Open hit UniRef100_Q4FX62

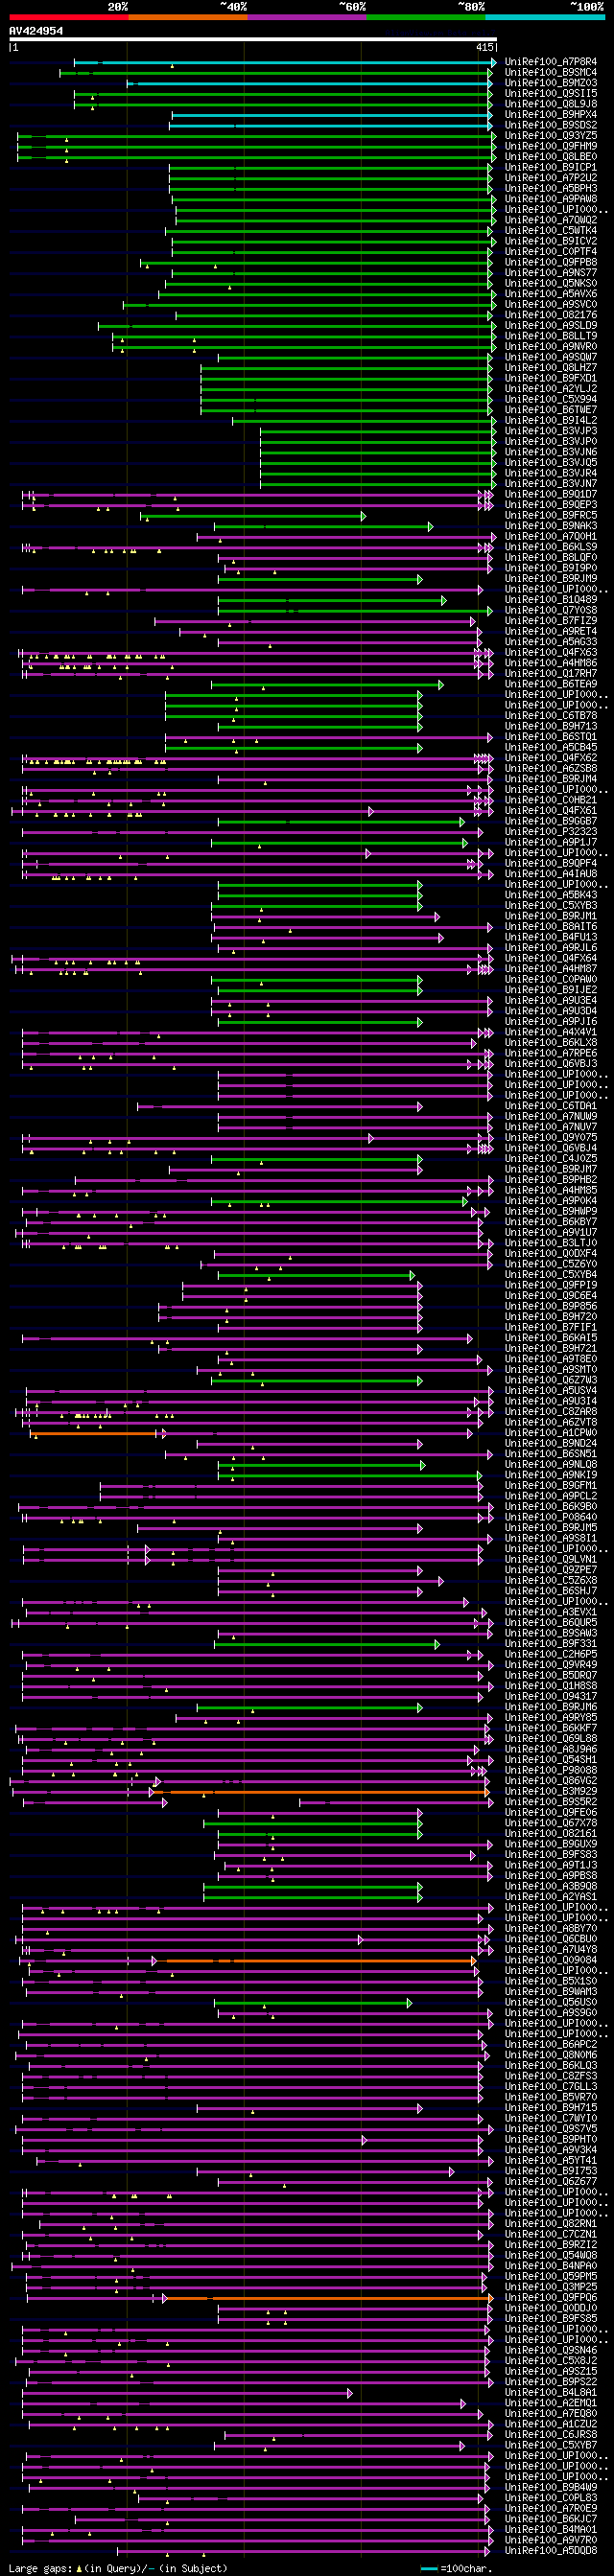pos(551,758)
